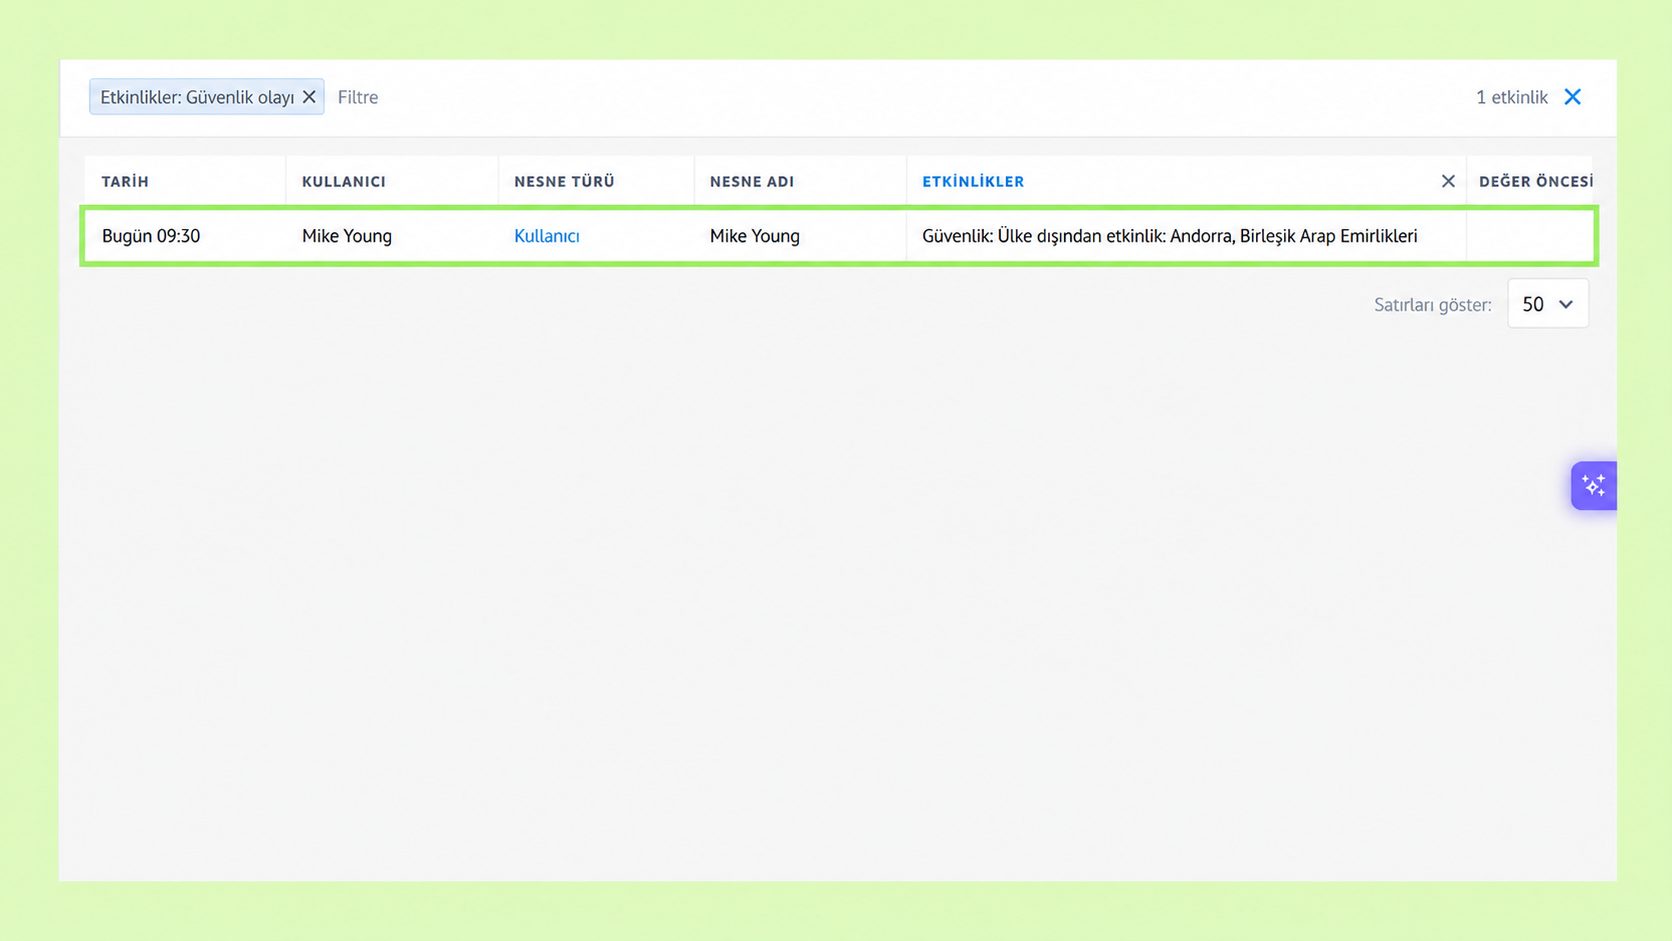The height and width of the screenshot is (941, 1672).
Task: Remove the 'Güvenlik olayı' filter chip
Action: coord(309,97)
